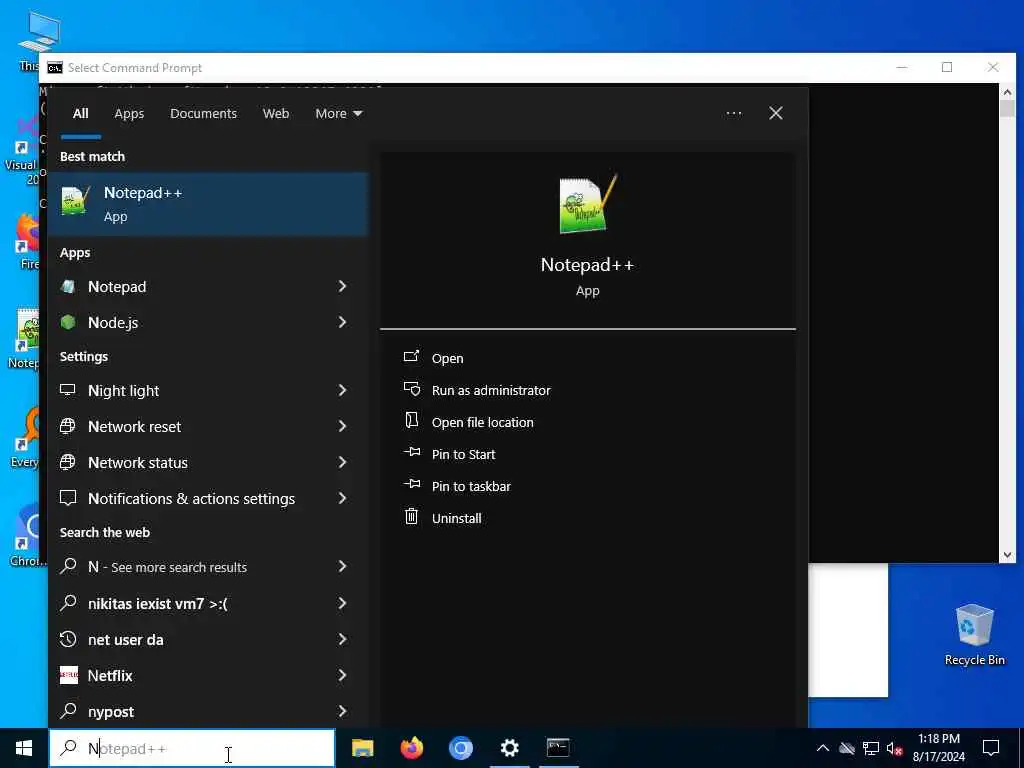Expand the More filter dropdown

338,114
